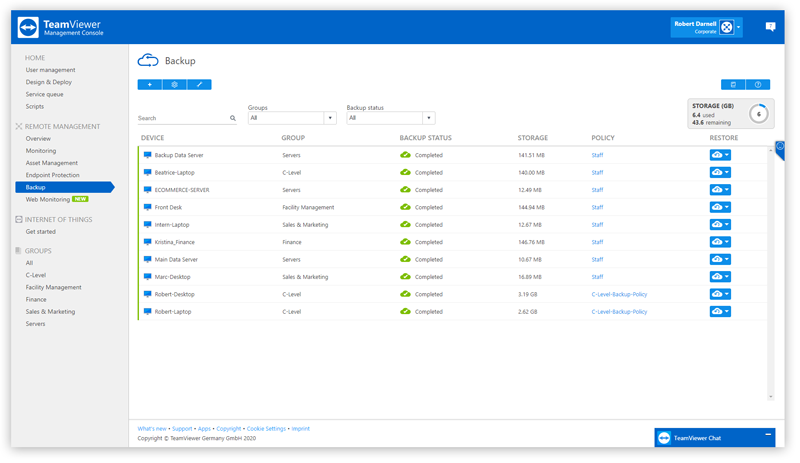Click the plus add button
Screen dimensions: 800x463
149,85
